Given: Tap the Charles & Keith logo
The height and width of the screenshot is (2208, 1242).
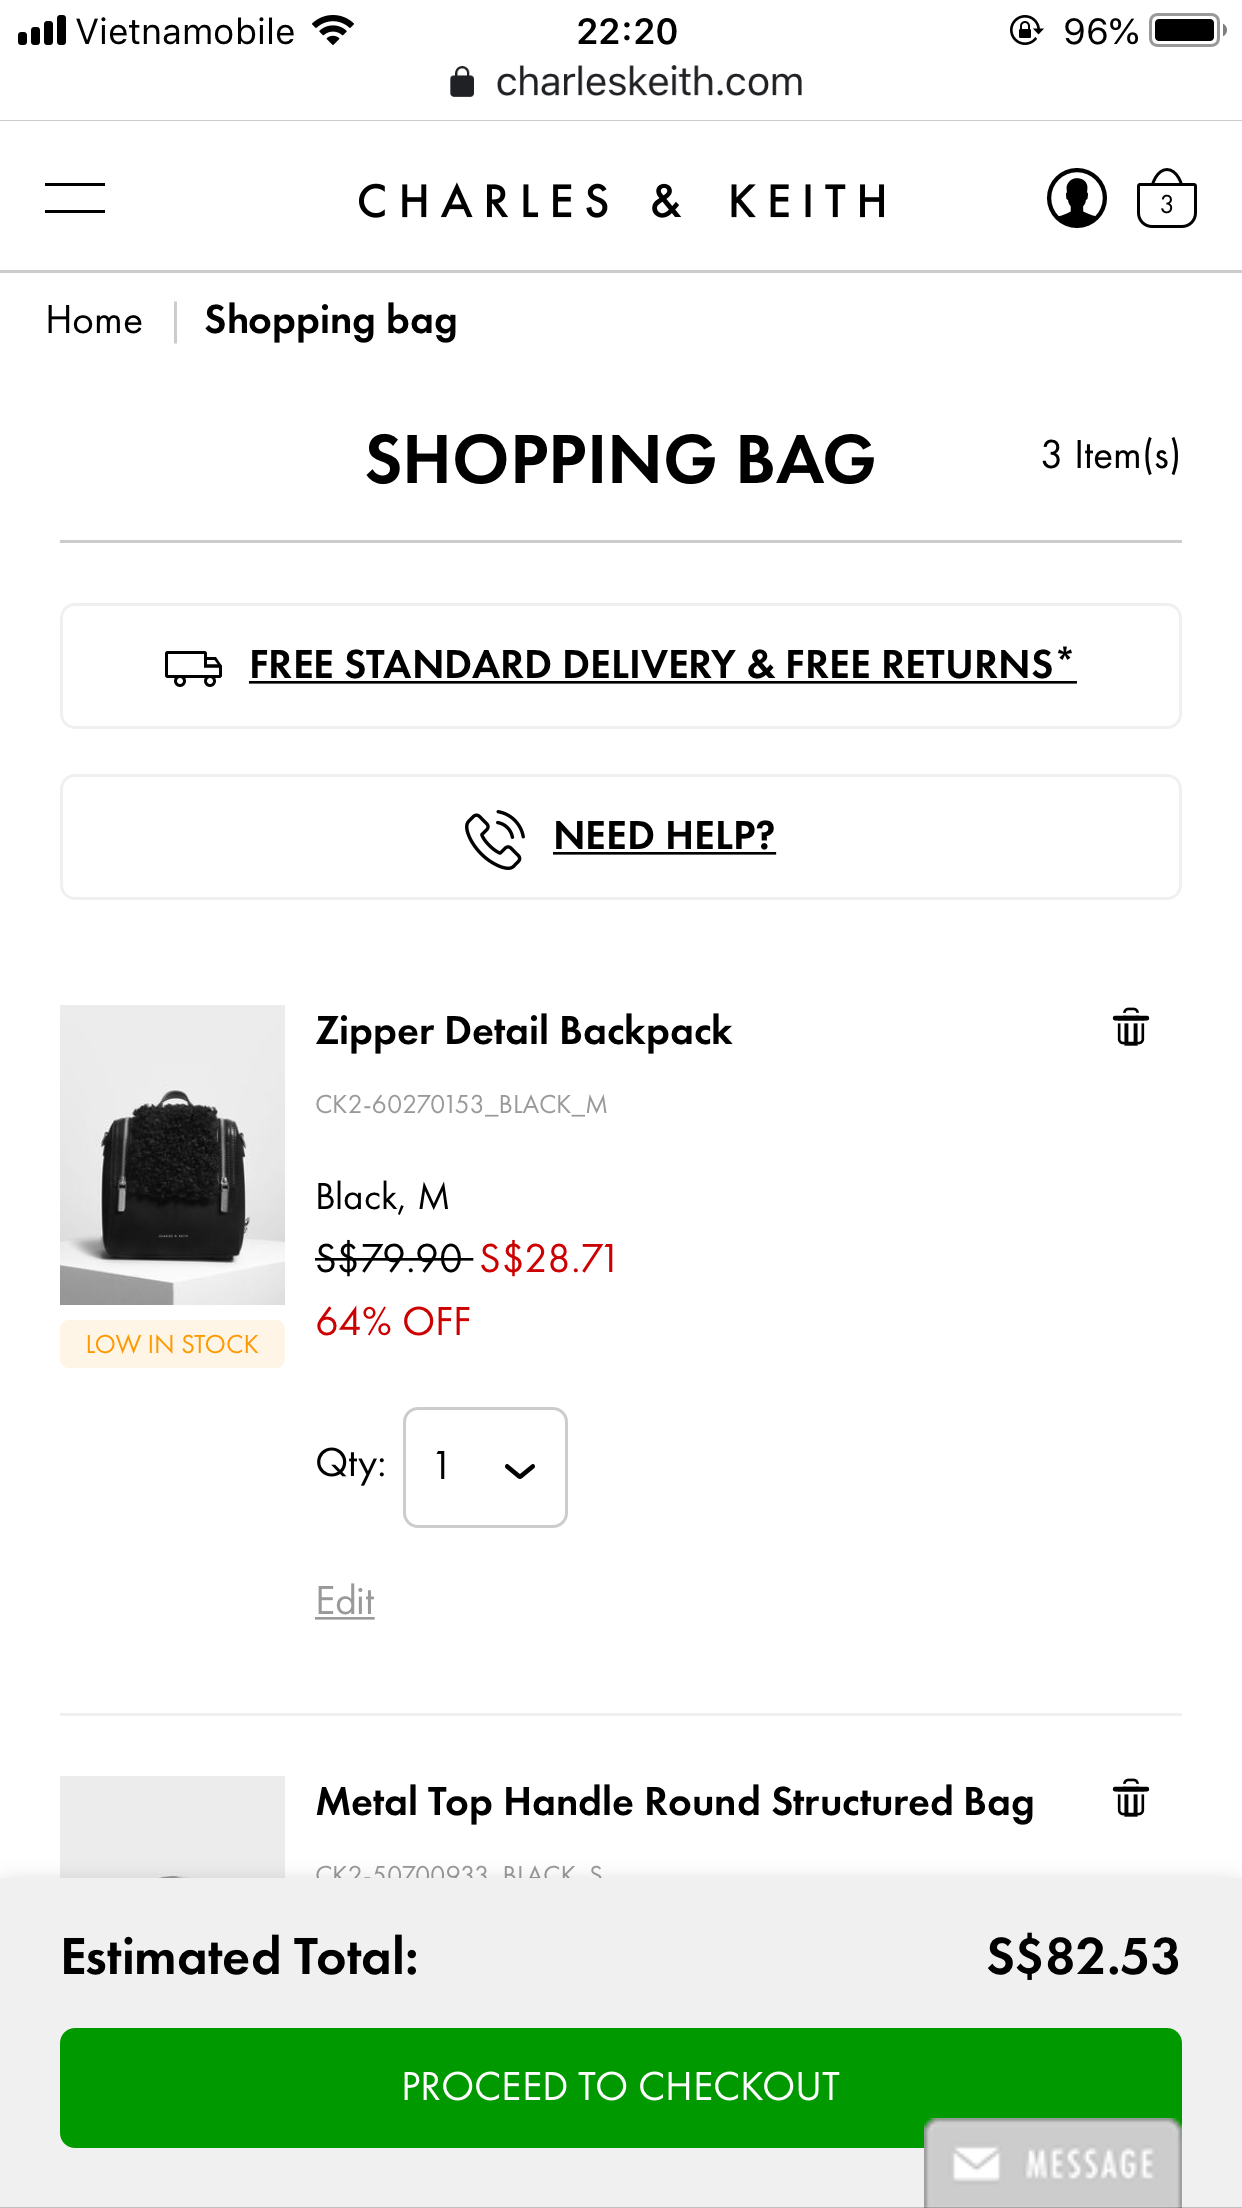Looking at the screenshot, I should pyautogui.click(x=622, y=201).
